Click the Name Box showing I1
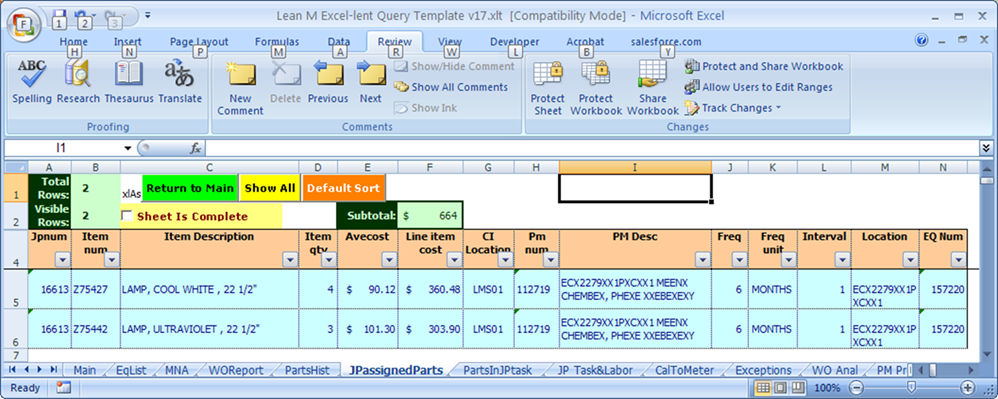 pos(62,148)
